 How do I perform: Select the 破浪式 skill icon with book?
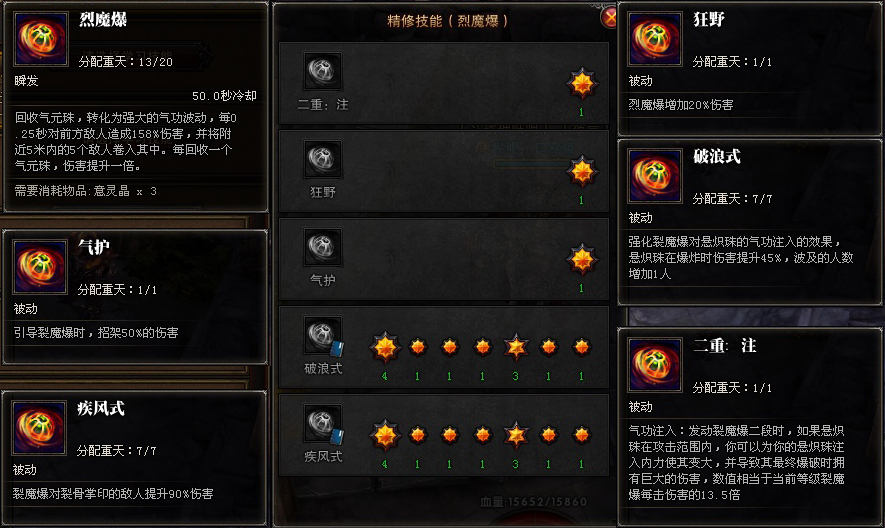(x=323, y=335)
